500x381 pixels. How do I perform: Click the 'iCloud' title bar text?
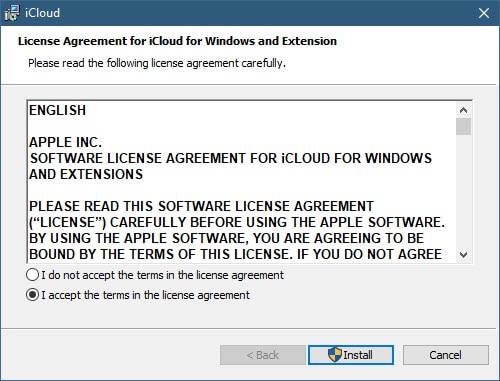coord(42,13)
